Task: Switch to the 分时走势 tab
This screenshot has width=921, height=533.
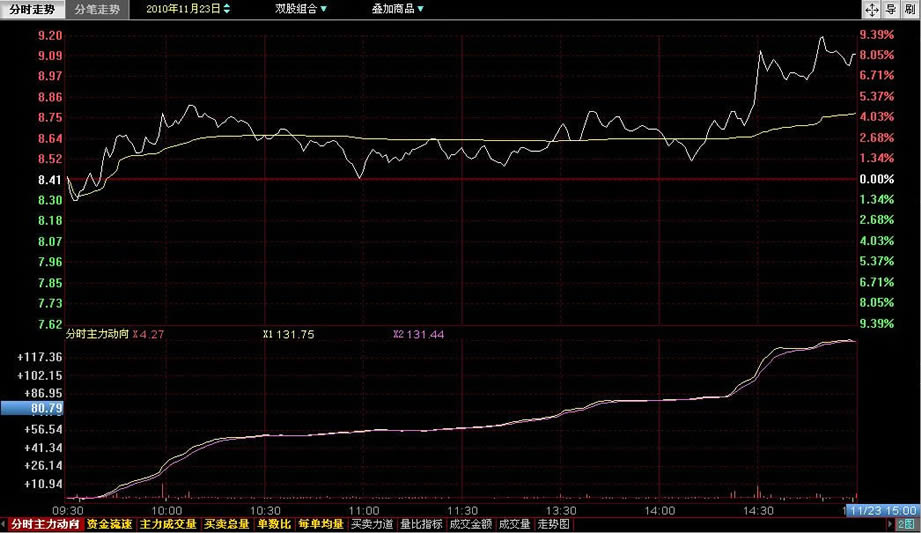Action: [33, 9]
